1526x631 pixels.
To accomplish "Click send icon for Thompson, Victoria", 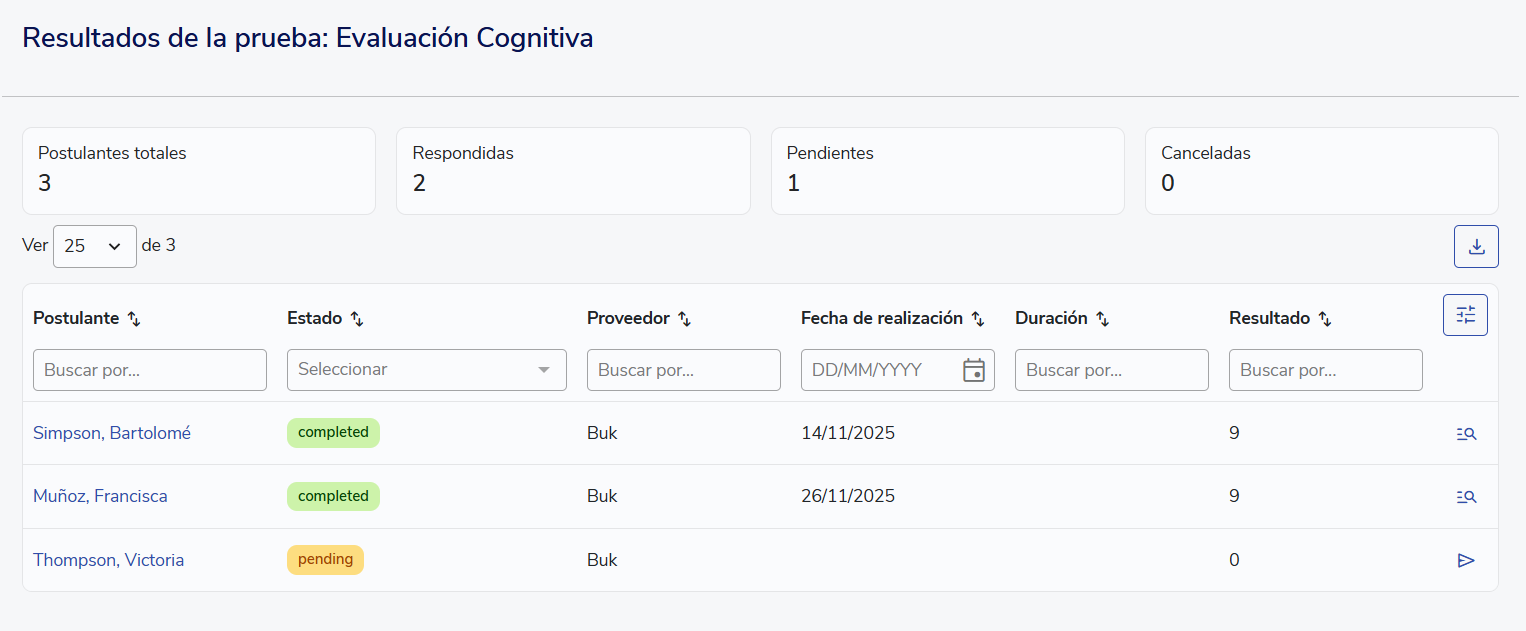I will pyautogui.click(x=1466, y=561).
